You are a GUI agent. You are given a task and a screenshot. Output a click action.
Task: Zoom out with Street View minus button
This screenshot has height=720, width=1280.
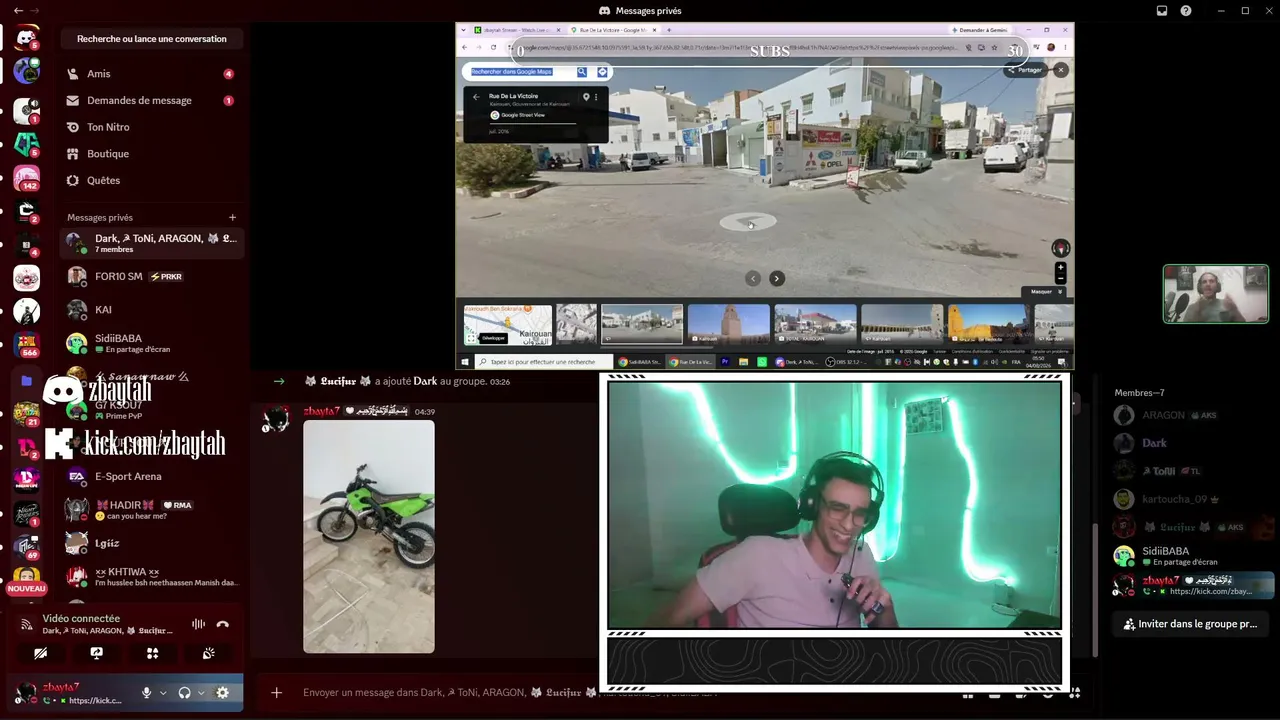1061,279
